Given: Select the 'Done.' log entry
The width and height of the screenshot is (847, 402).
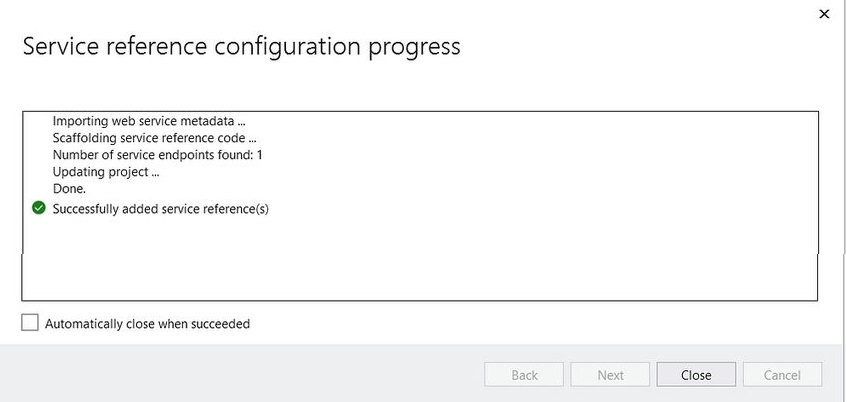Looking at the screenshot, I should tap(69, 189).
